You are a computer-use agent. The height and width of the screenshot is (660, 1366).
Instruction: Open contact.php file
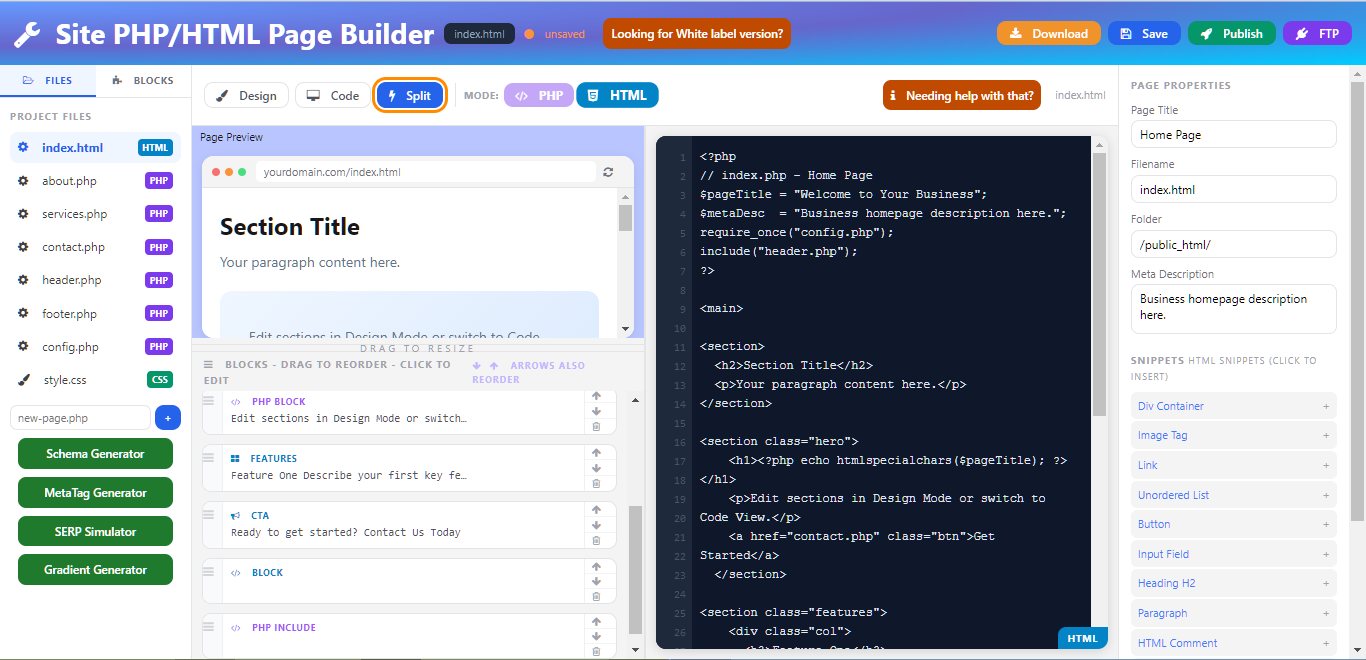coord(95,247)
